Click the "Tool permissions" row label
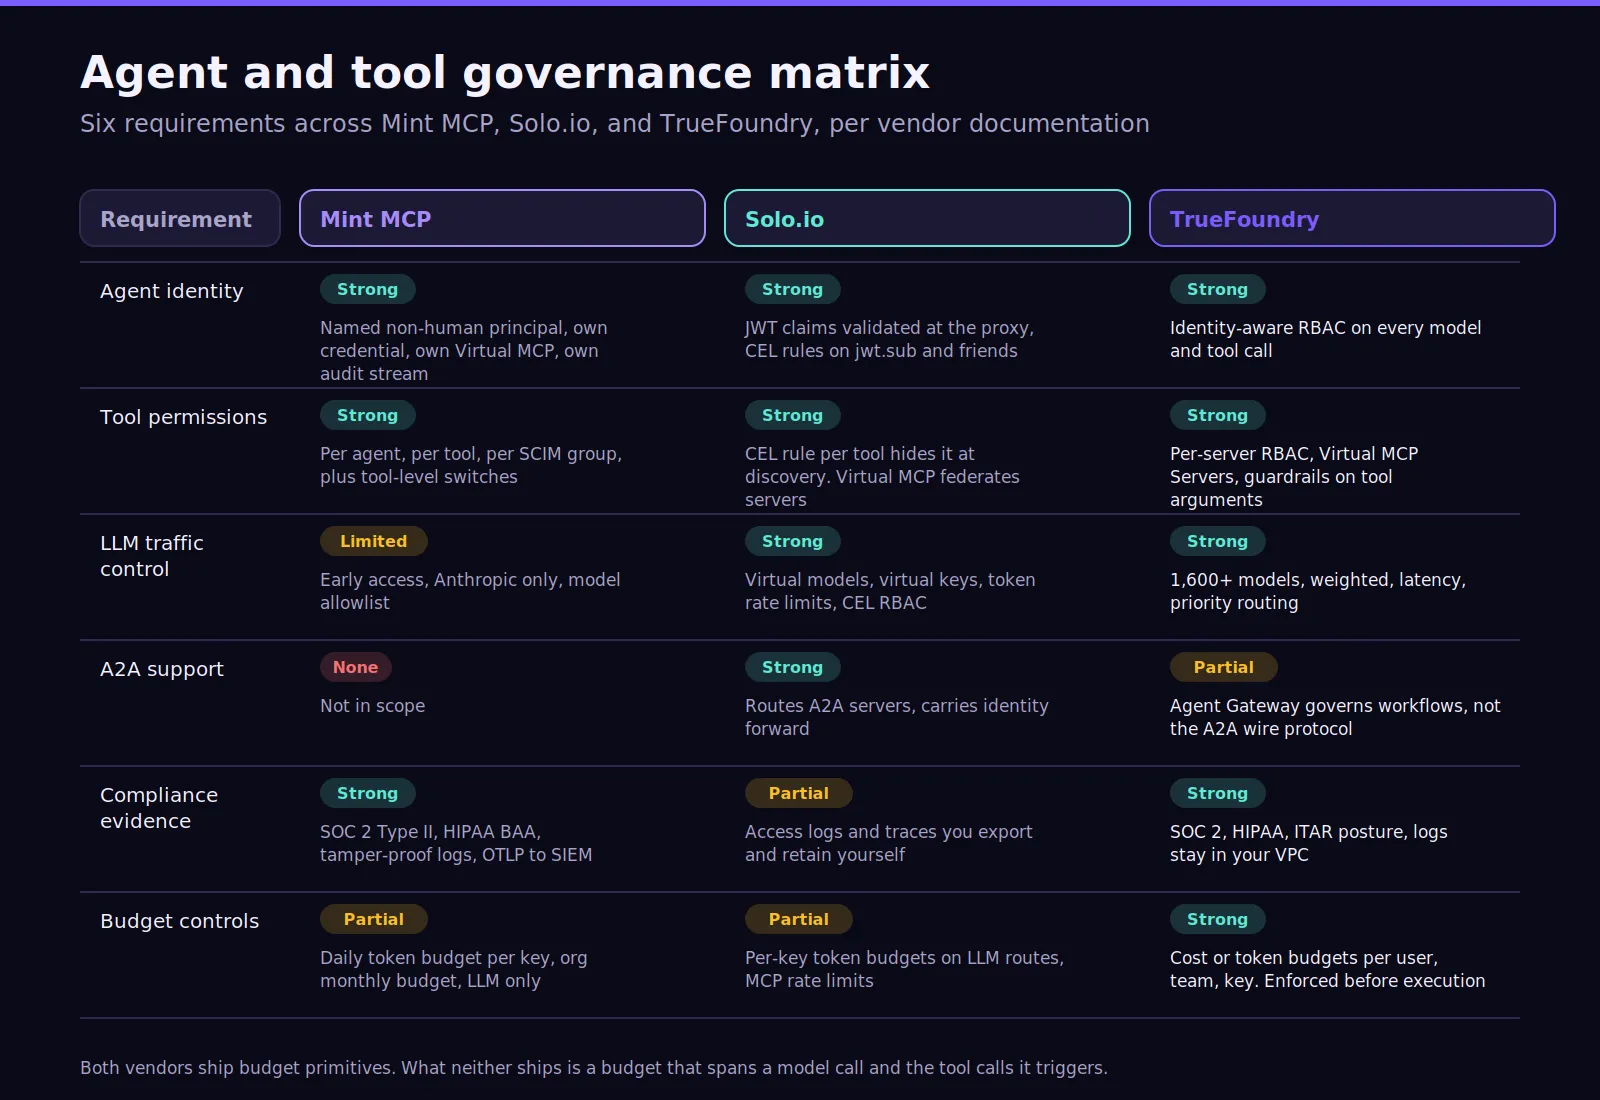 [x=184, y=417]
